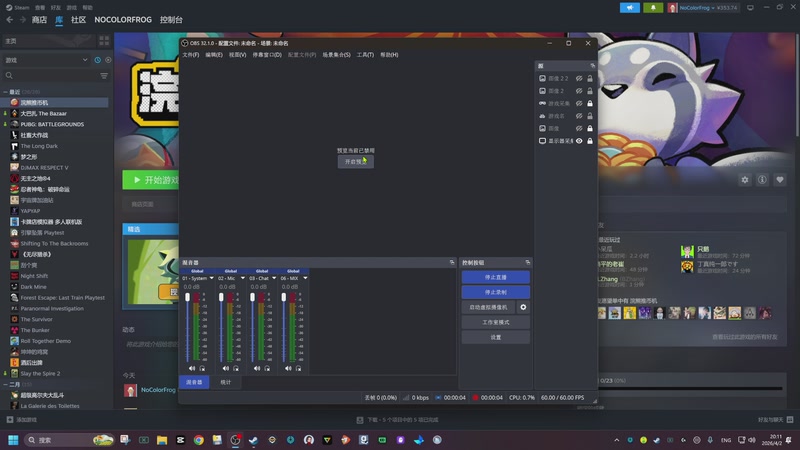Favorite the game with the heart icon

(x=780, y=180)
